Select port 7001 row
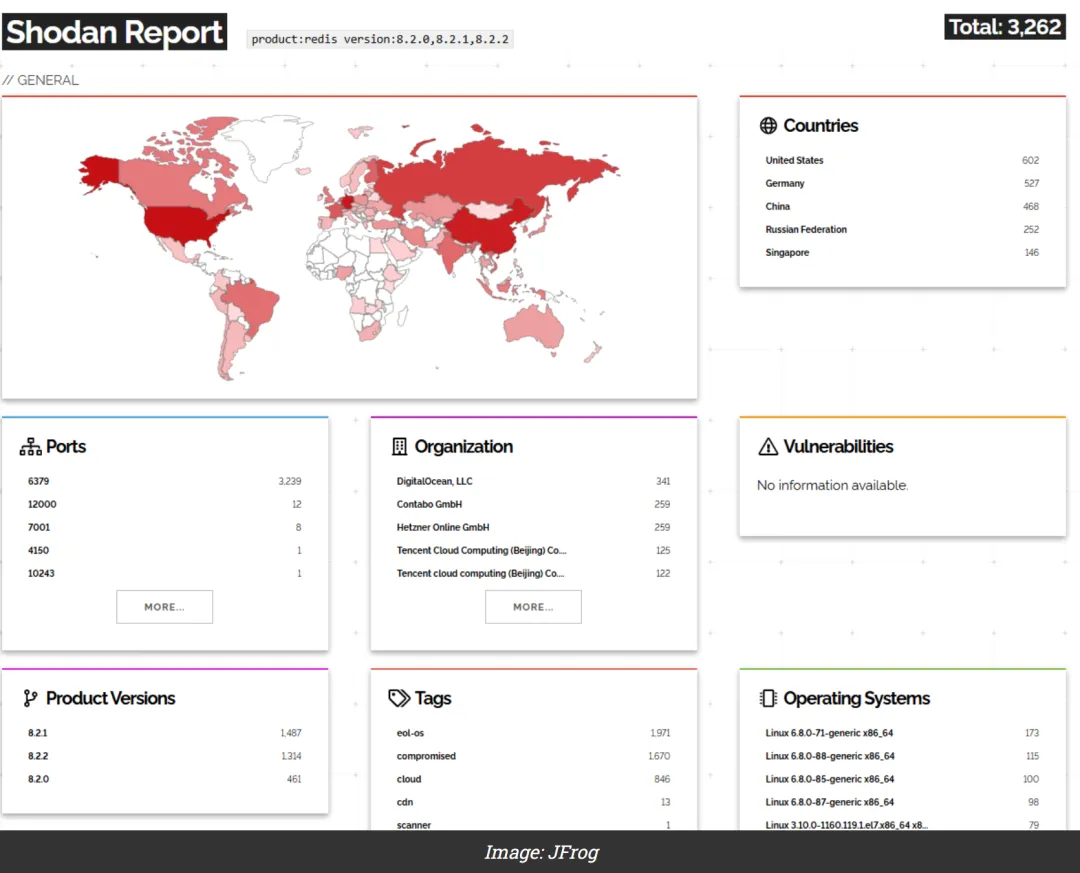The height and width of the screenshot is (873, 1080). 164,527
